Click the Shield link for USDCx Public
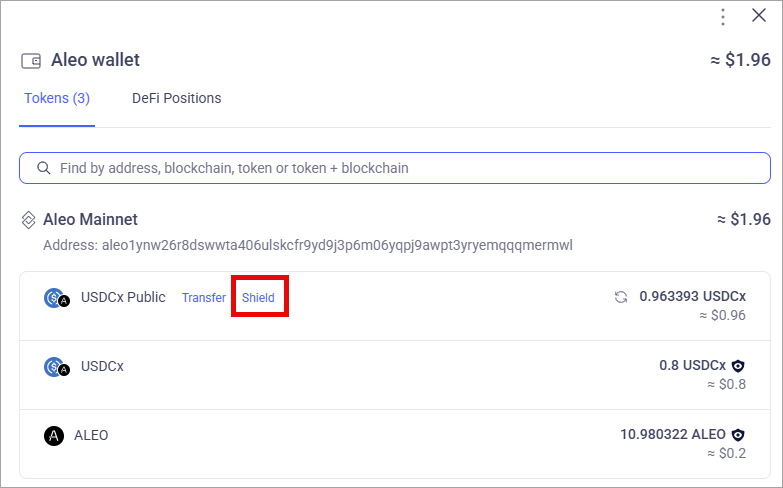The width and height of the screenshot is (783, 488). point(258,298)
